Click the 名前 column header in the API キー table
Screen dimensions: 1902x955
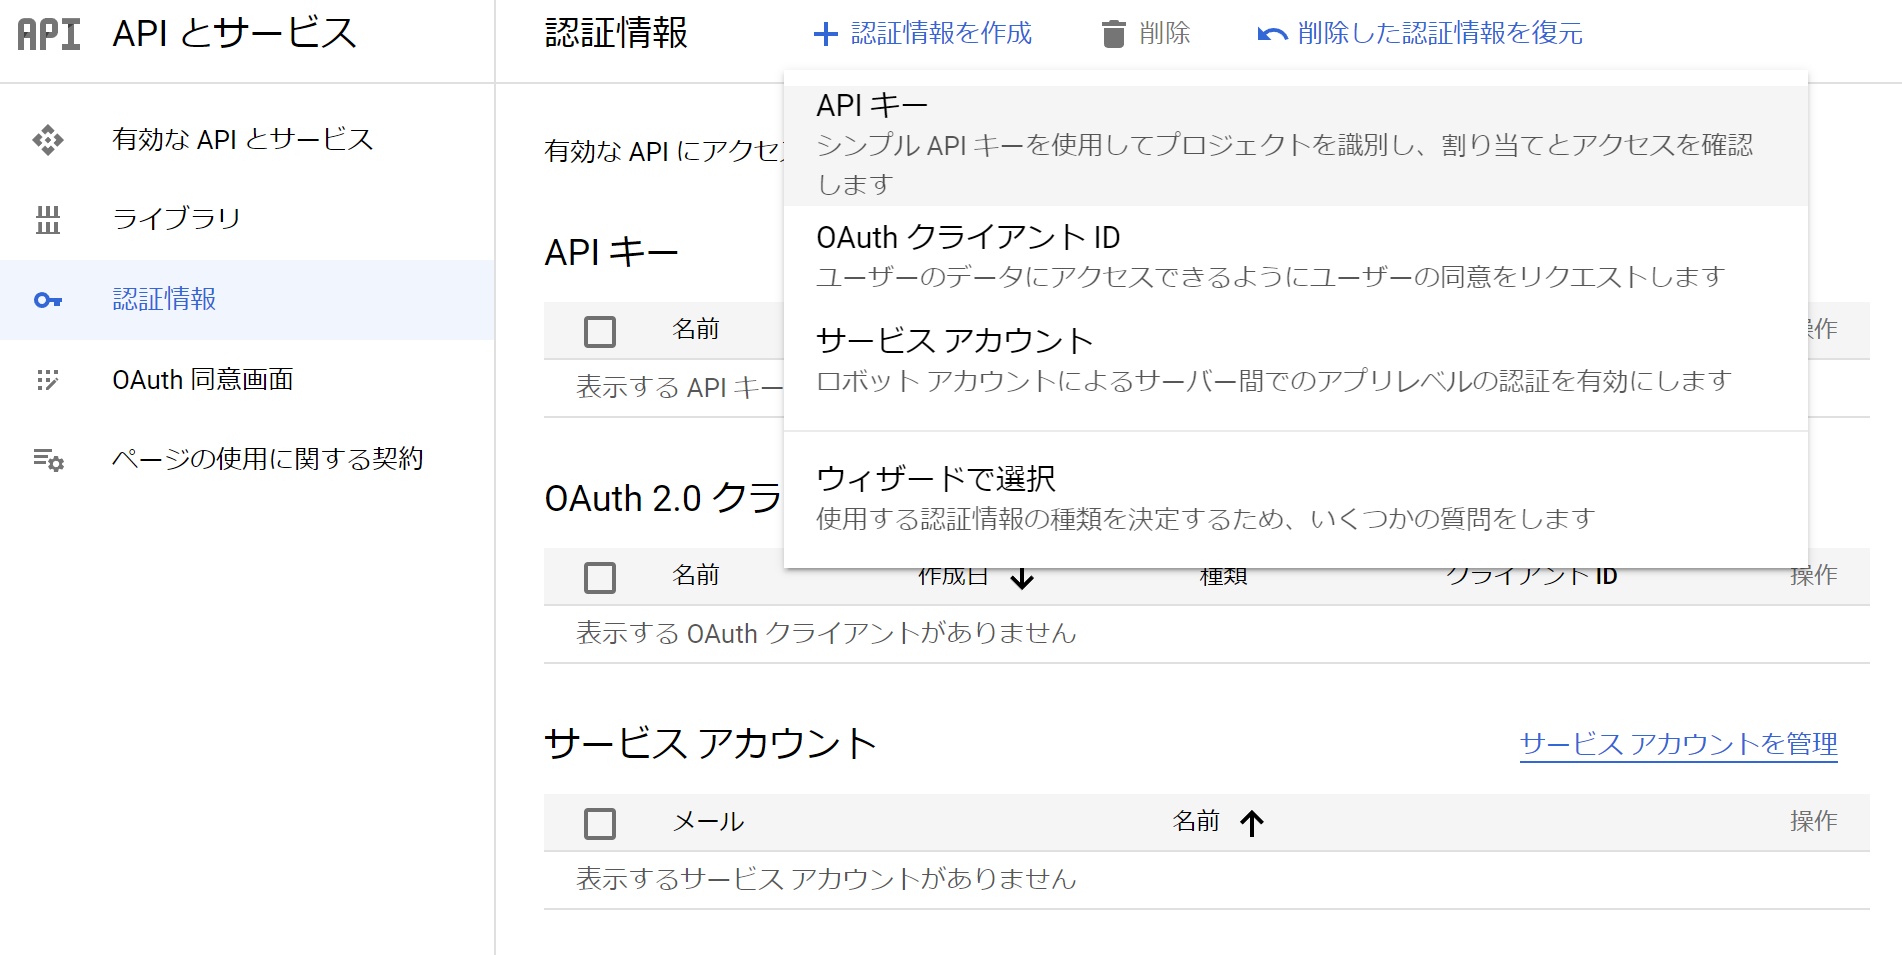pyautogui.click(x=696, y=330)
